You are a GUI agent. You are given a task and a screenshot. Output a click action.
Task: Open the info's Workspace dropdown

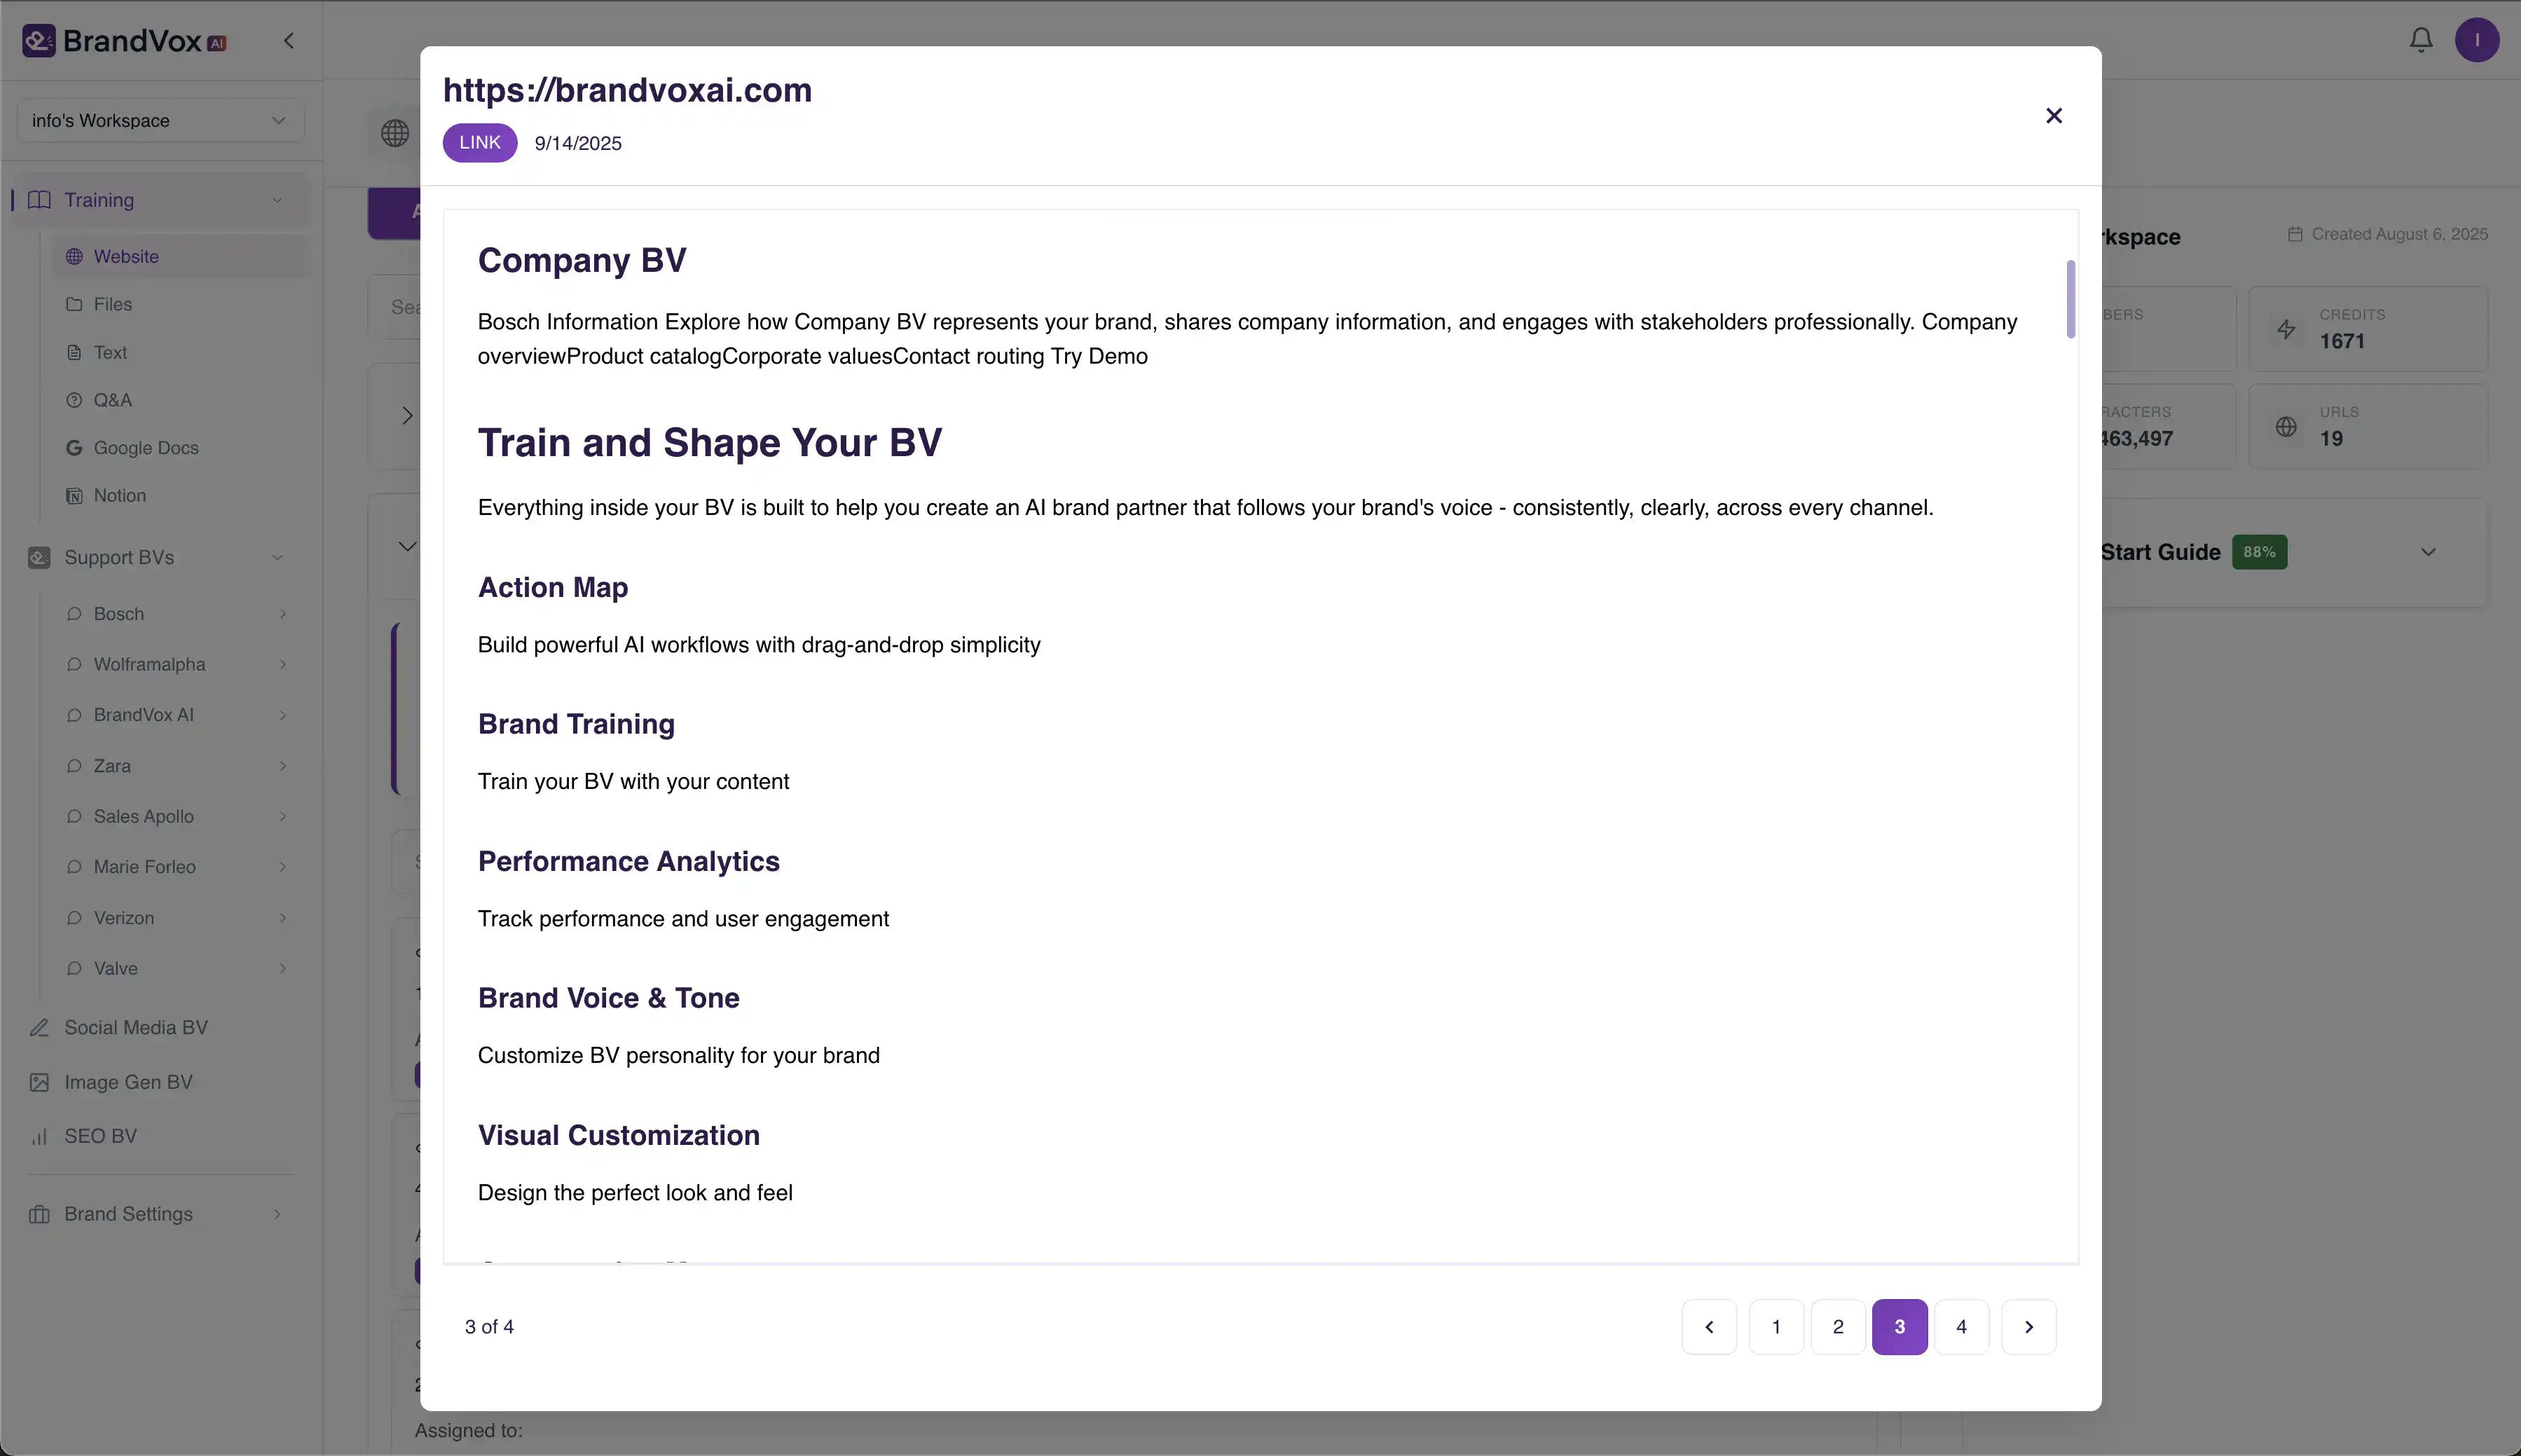pos(160,121)
